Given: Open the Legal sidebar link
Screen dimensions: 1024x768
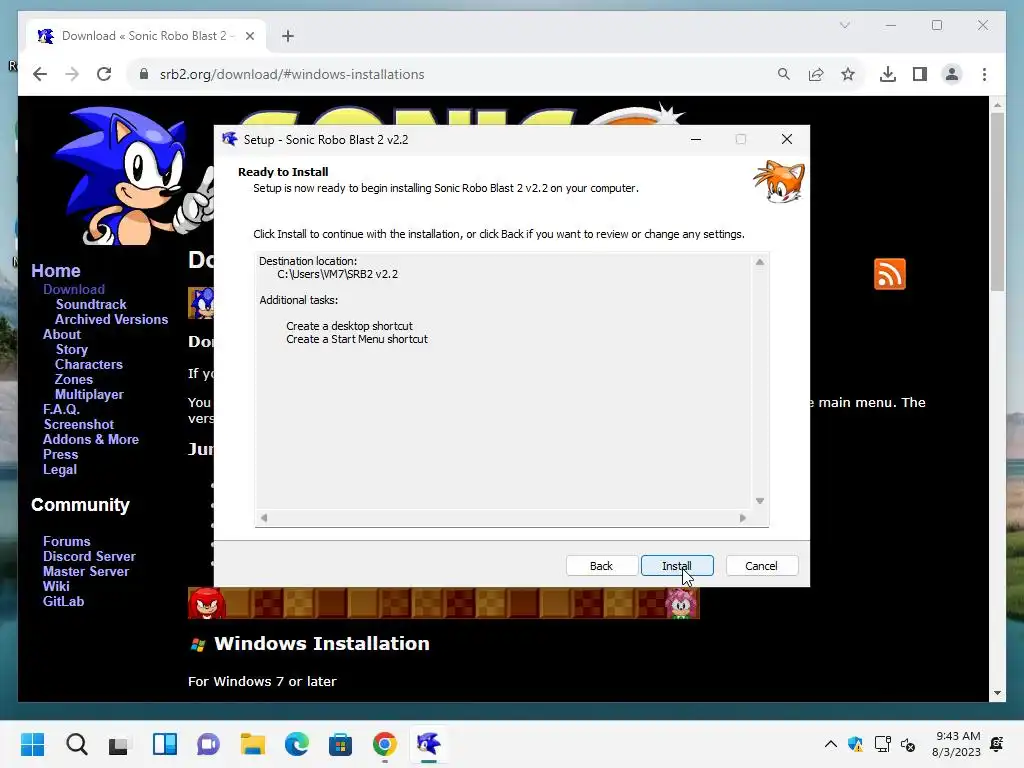Looking at the screenshot, I should 59,470.
